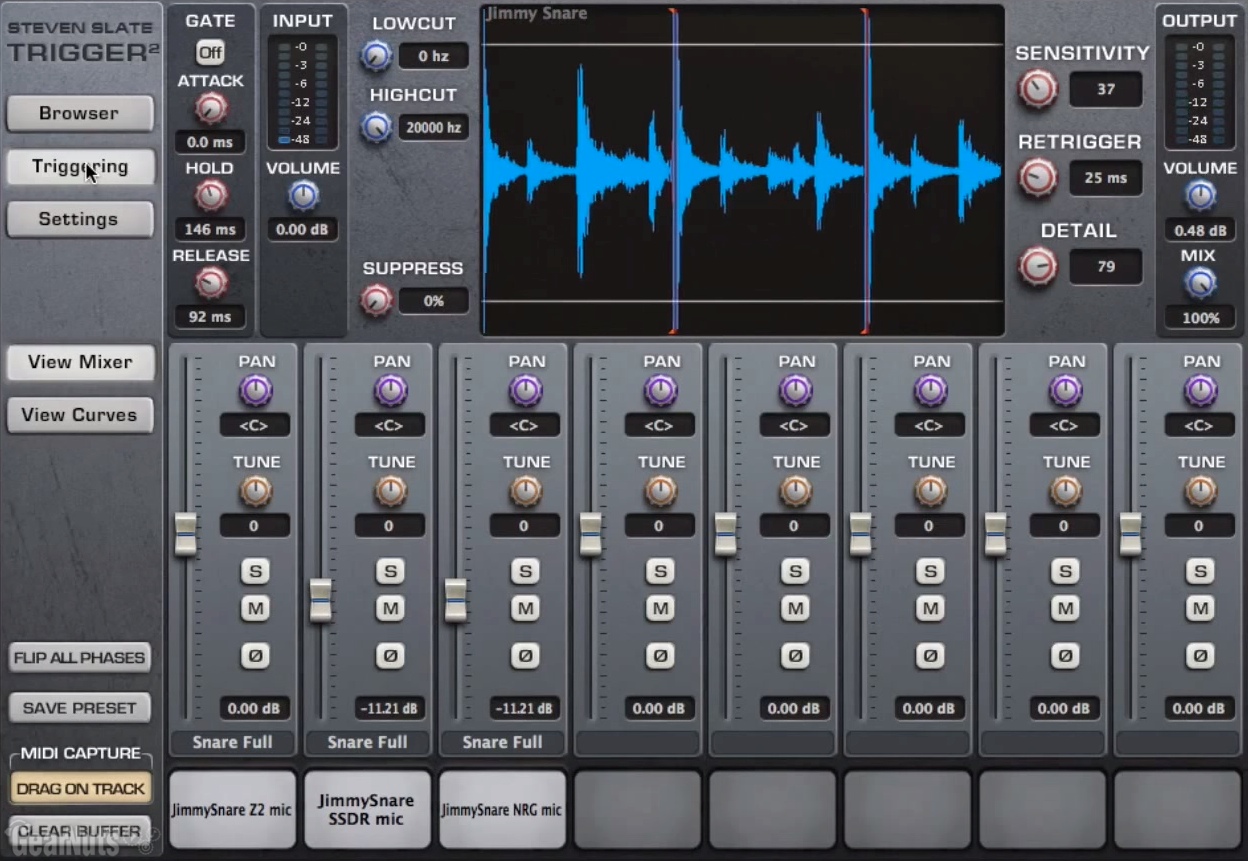This screenshot has height=861, width=1248.
Task: Flip phase on the third channel
Action: [525, 656]
